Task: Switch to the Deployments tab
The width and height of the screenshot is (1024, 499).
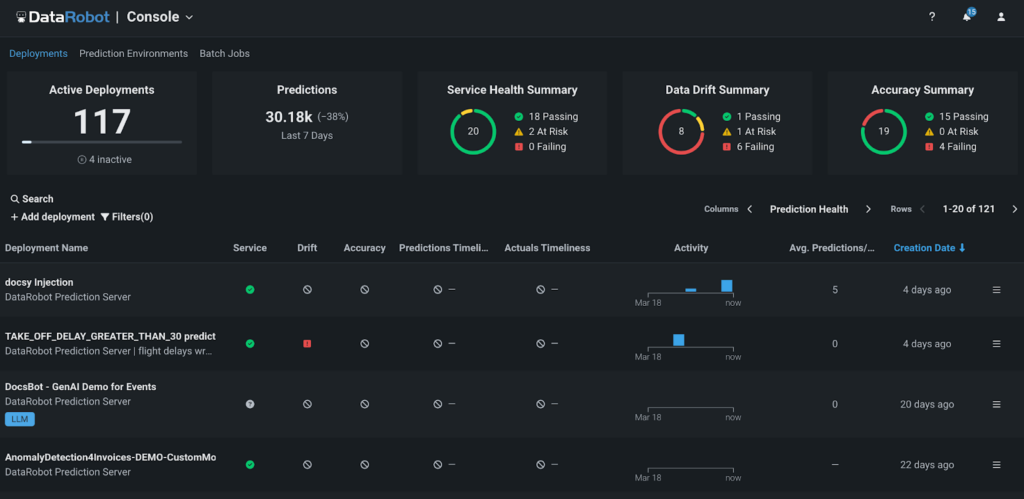Action: point(39,54)
